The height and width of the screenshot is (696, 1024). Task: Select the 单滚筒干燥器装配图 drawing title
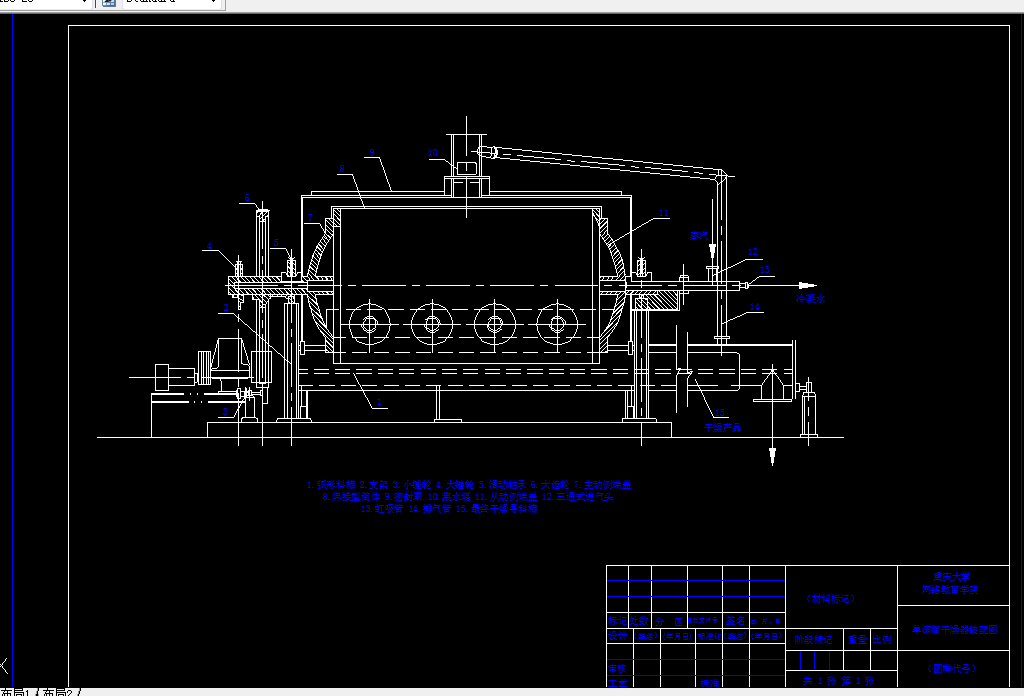pos(955,630)
